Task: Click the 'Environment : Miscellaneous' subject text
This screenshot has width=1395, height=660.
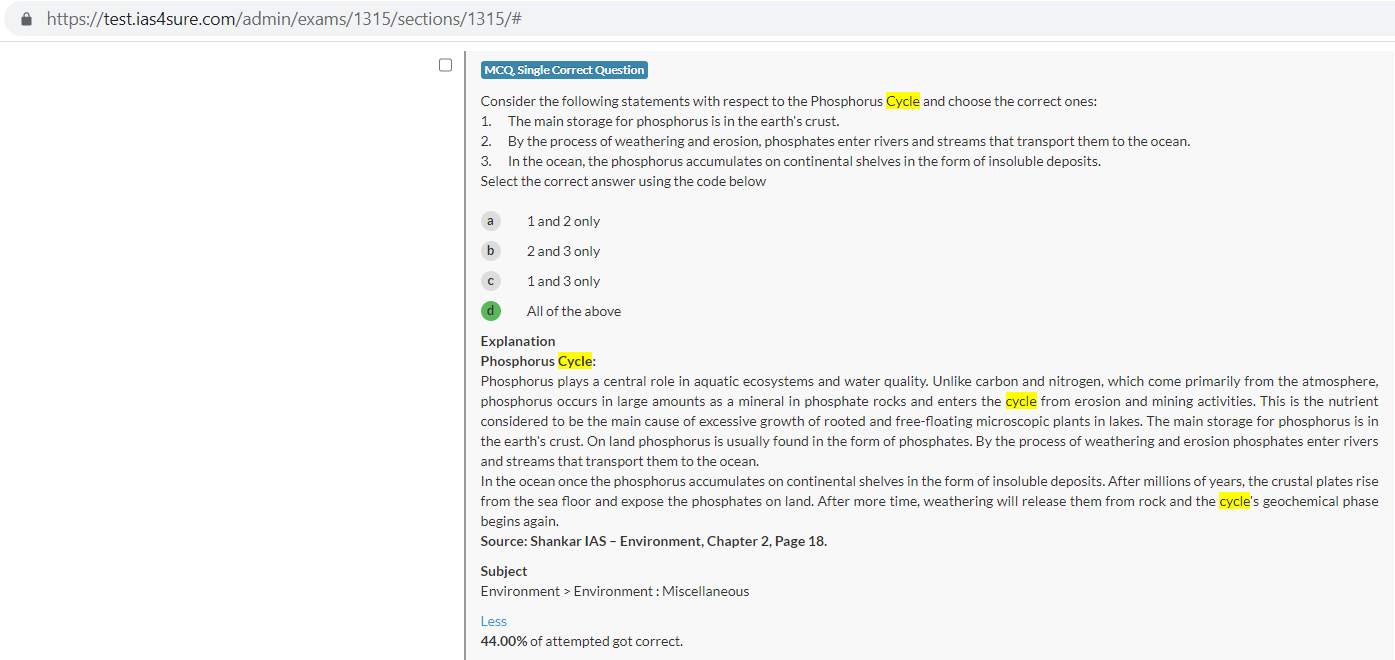Action: (660, 591)
